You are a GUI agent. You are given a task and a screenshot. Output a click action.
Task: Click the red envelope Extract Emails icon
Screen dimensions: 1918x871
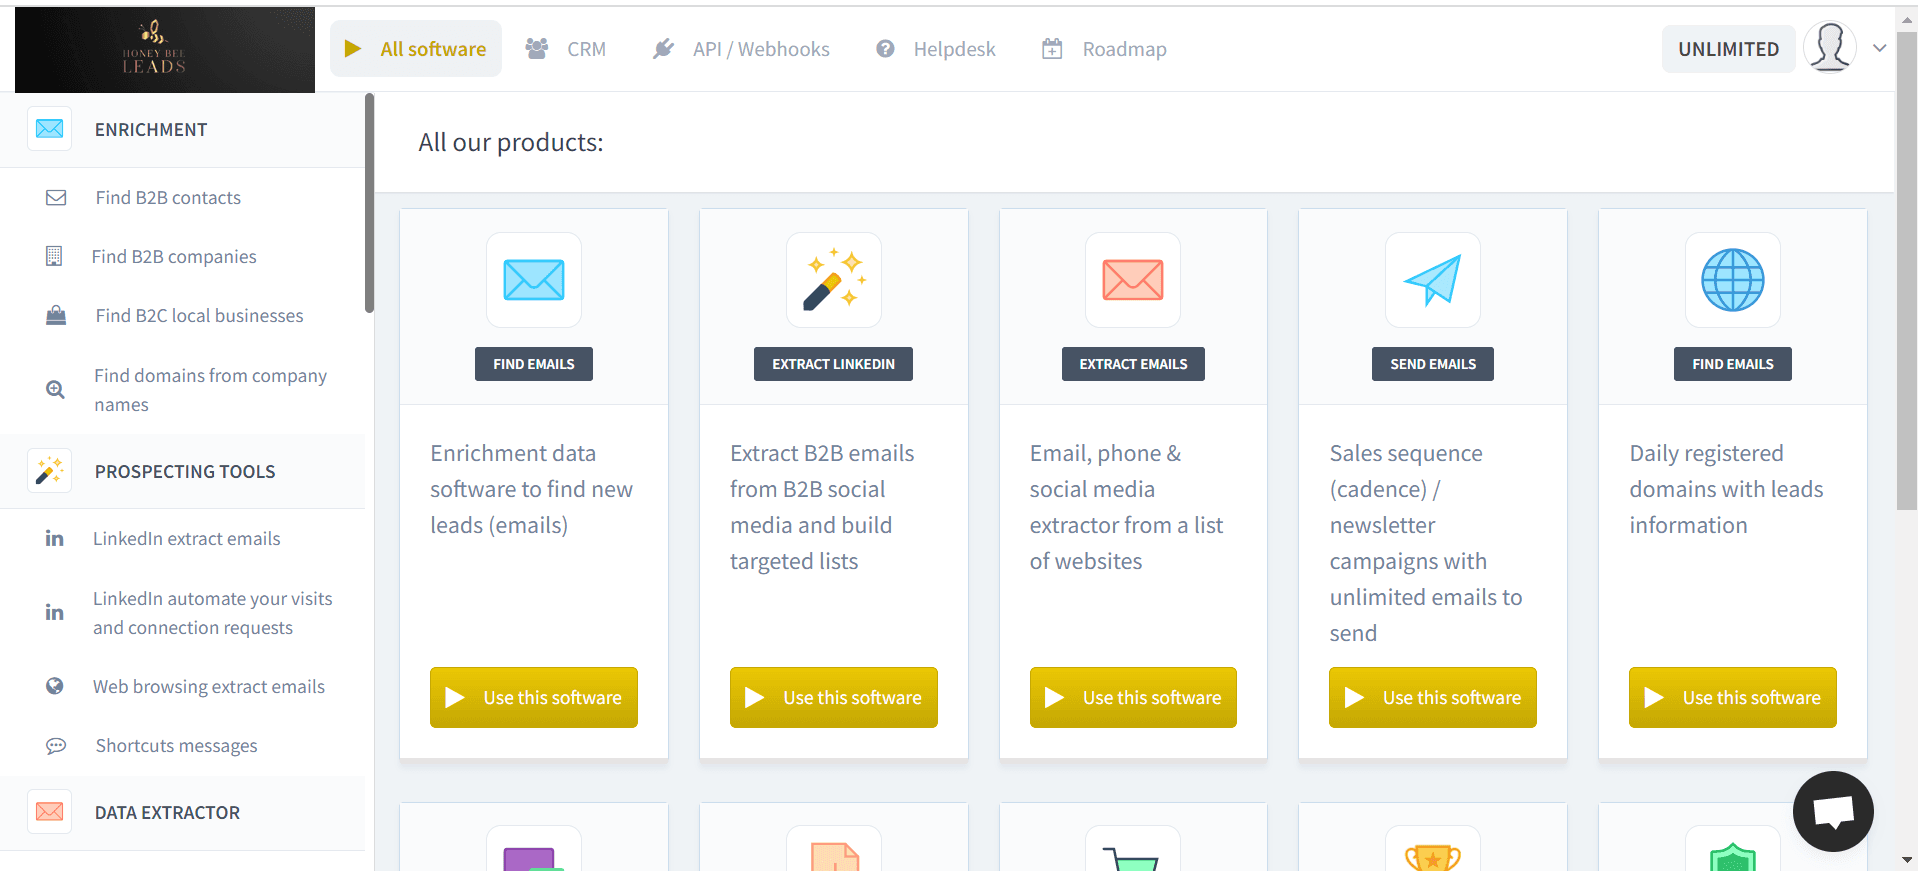pyautogui.click(x=1132, y=280)
